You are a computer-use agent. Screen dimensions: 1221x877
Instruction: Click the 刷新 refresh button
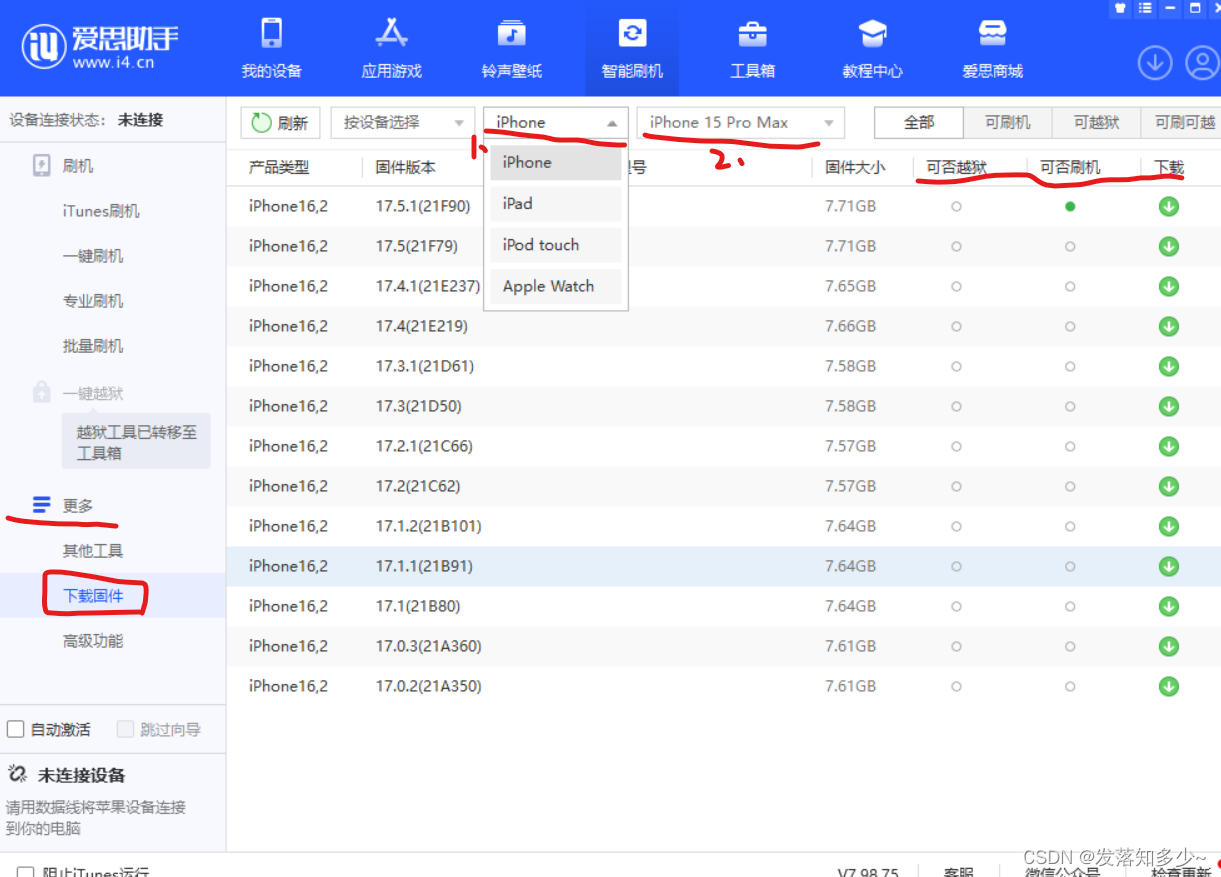coord(280,123)
